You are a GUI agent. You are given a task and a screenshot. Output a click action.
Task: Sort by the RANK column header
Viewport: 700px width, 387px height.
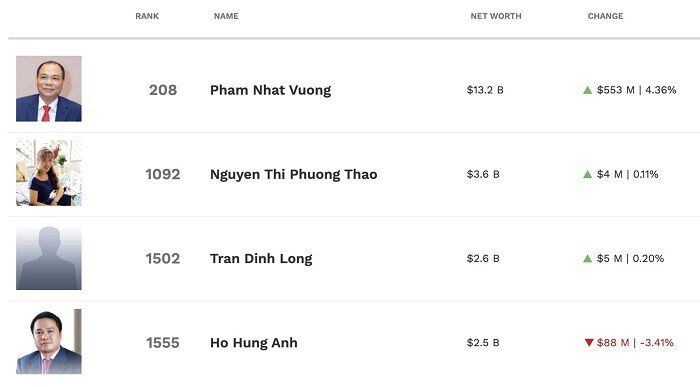coord(147,16)
